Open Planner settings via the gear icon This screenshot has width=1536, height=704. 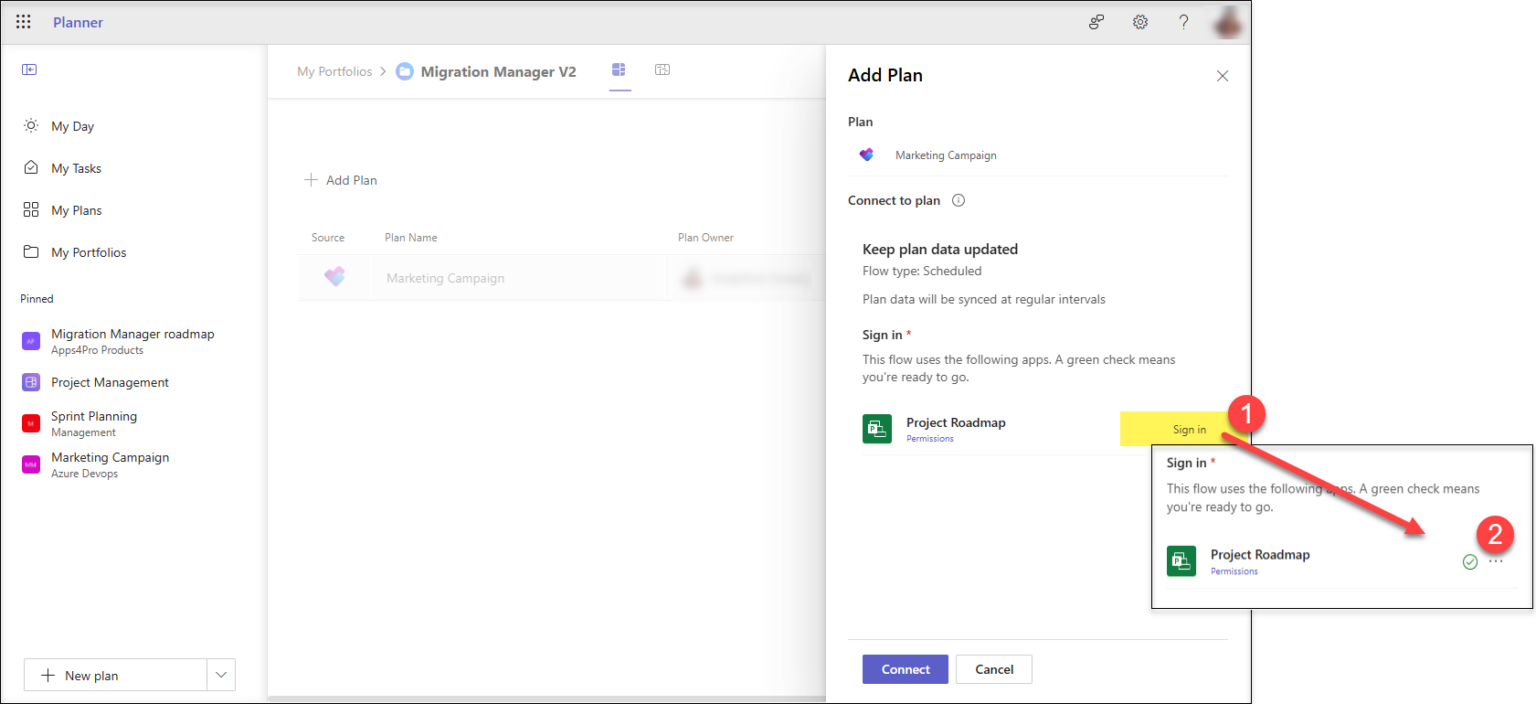(1140, 21)
